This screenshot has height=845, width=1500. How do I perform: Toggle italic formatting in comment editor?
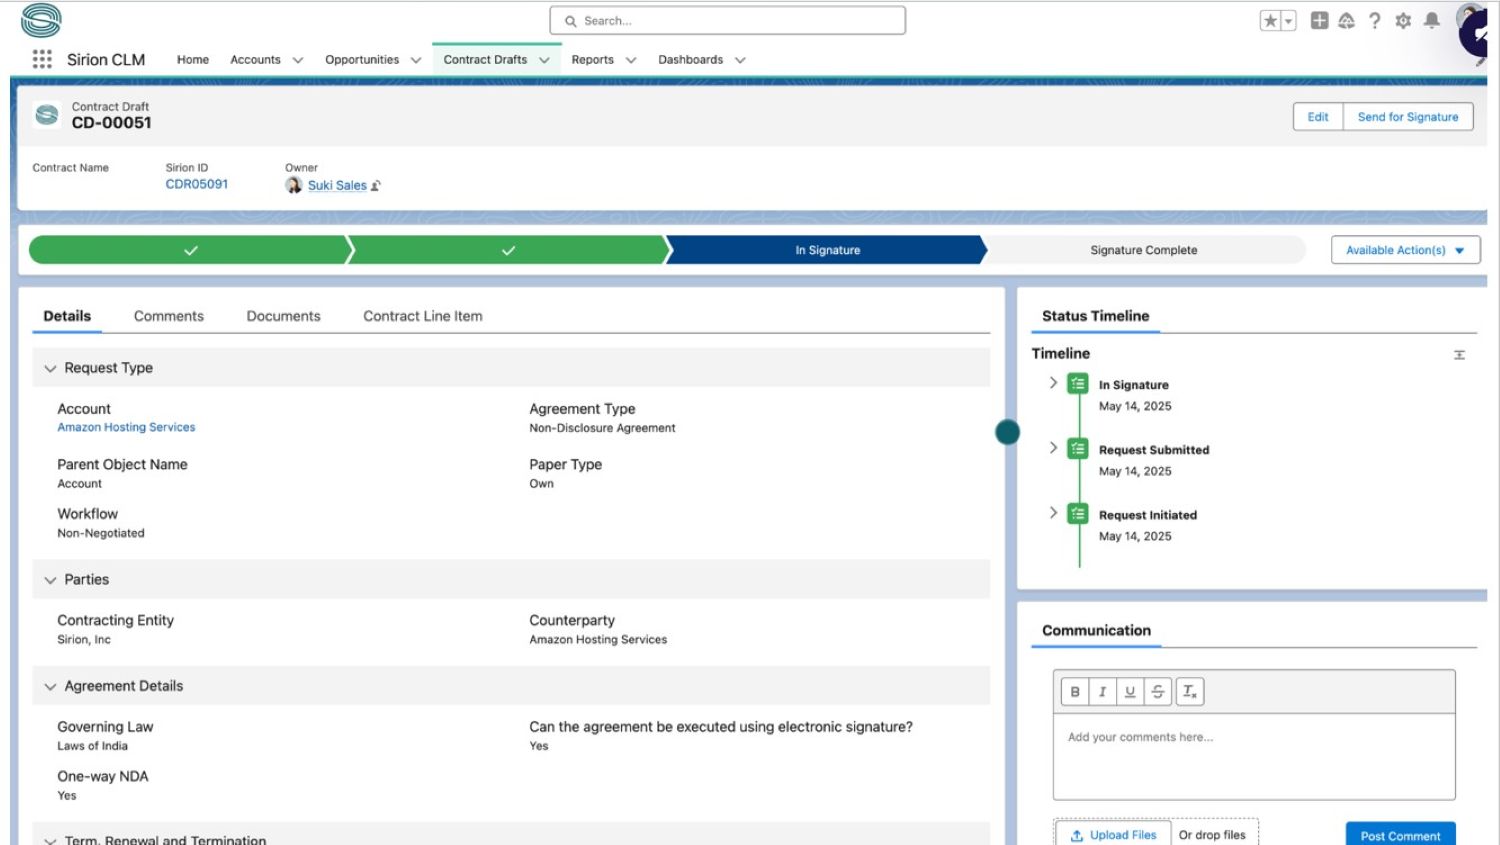pyautogui.click(x=1102, y=691)
